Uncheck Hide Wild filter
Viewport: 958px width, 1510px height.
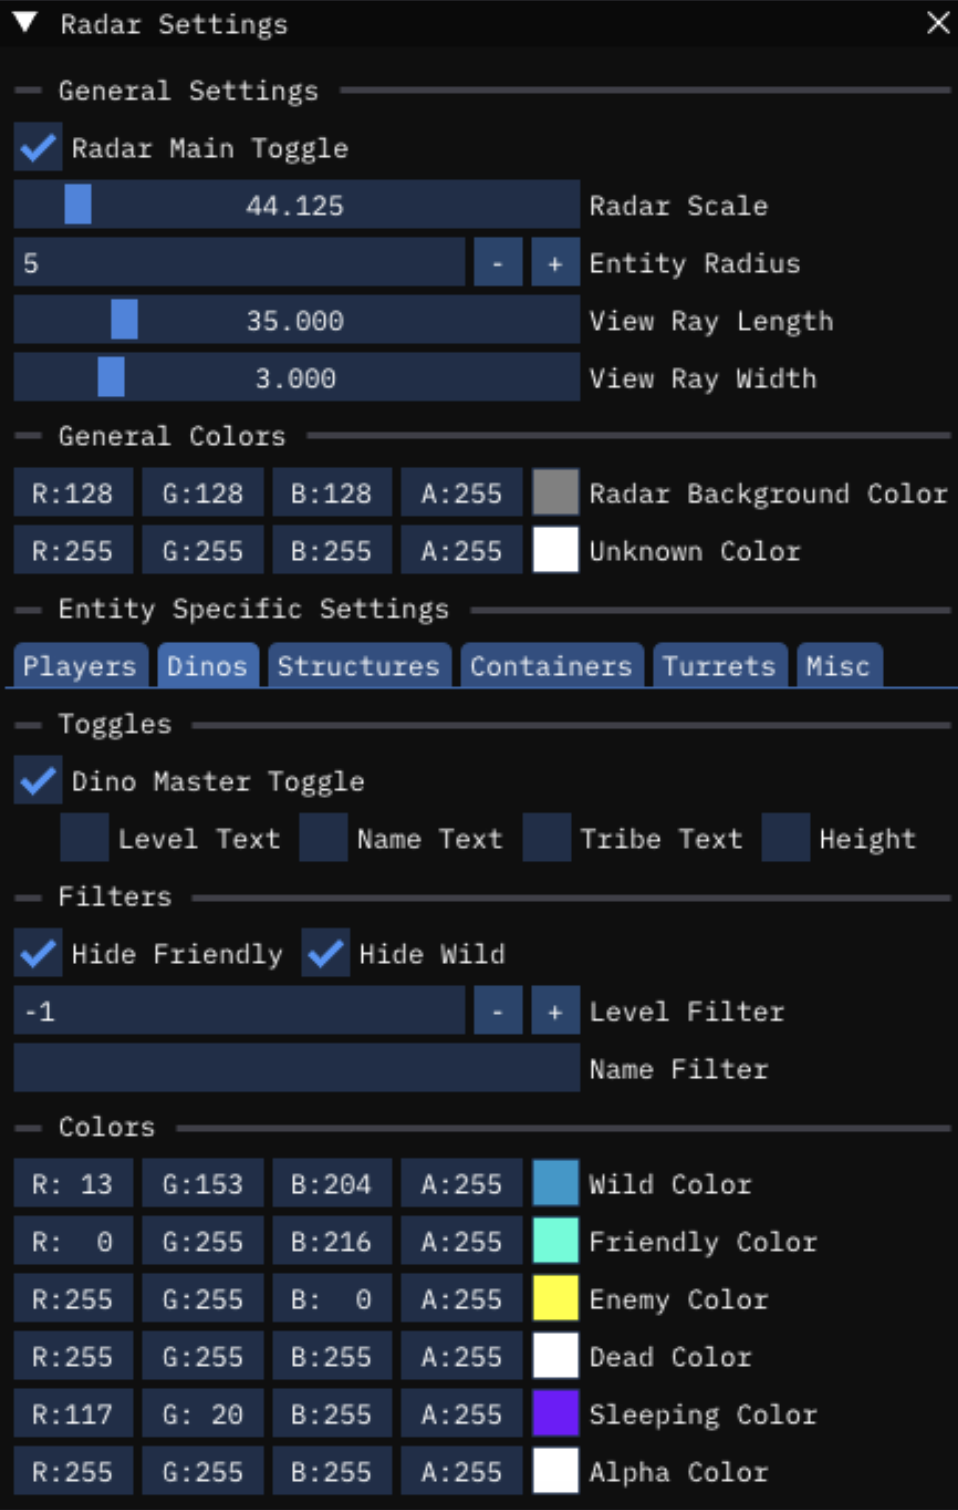tap(326, 953)
